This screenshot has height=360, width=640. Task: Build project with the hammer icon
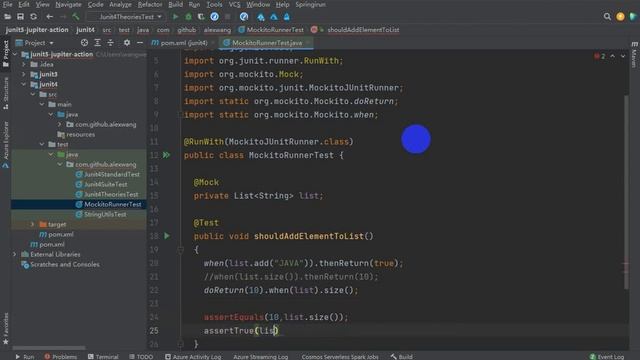[x=76, y=17]
